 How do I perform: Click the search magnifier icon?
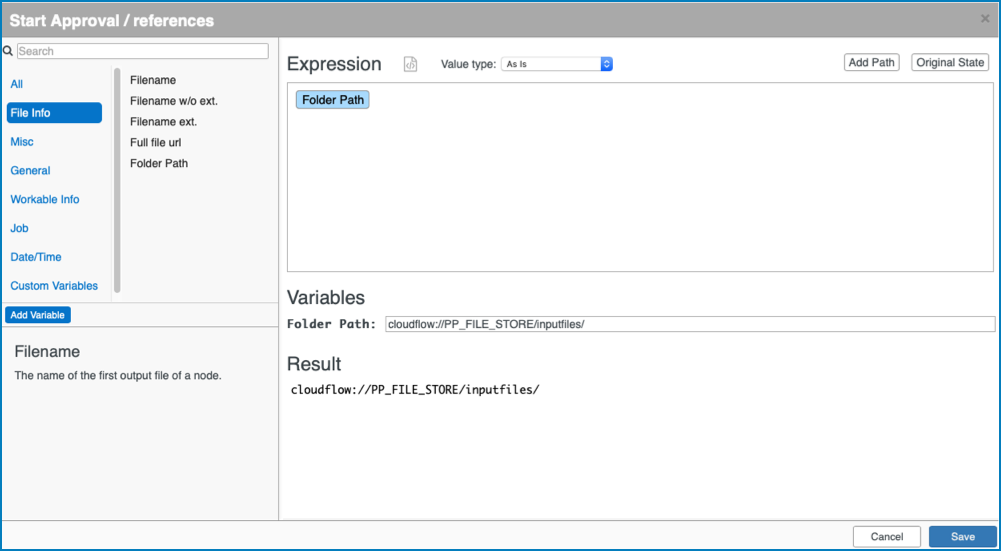click(x=8, y=51)
